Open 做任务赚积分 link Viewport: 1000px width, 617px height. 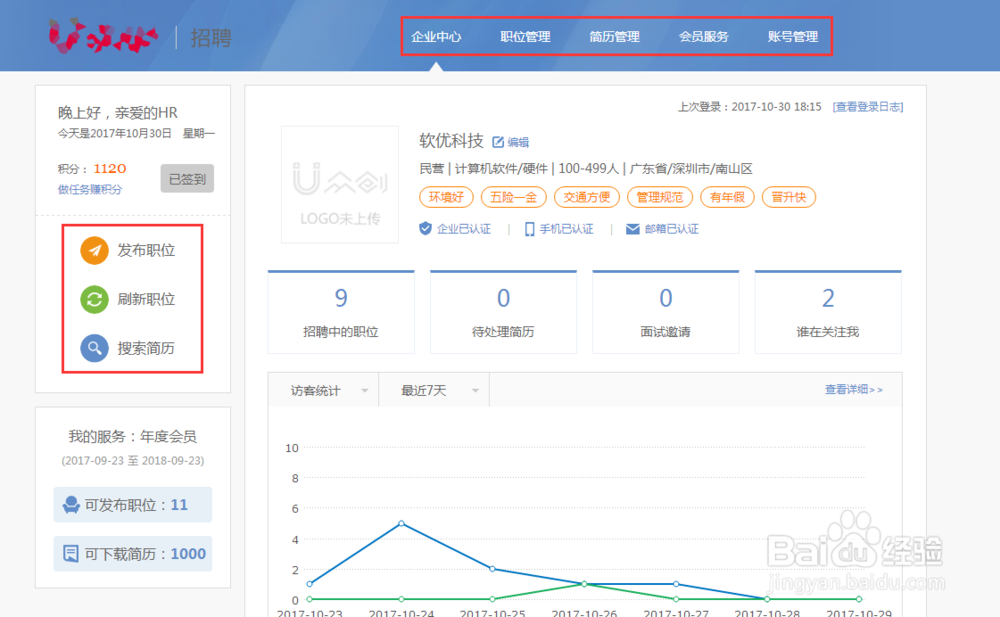pos(90,190)
